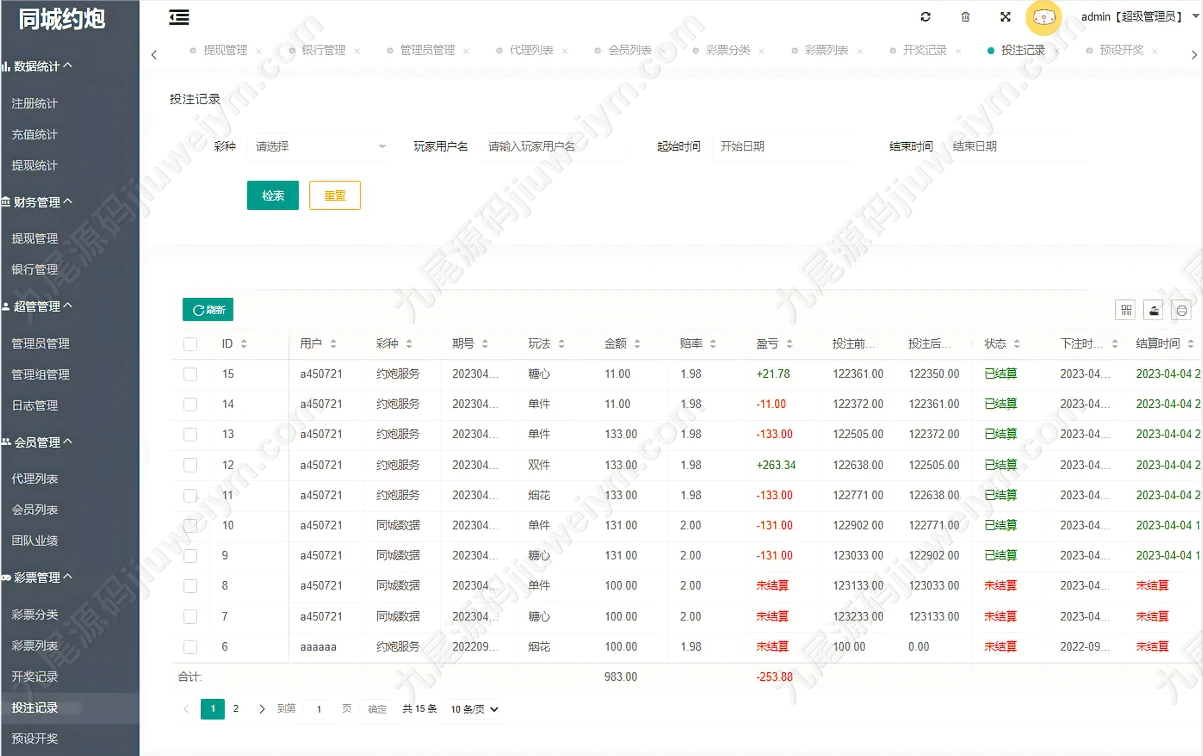1203x756 pixels.
Task: Click the green 检索 search button
Action: pos(273,195)
